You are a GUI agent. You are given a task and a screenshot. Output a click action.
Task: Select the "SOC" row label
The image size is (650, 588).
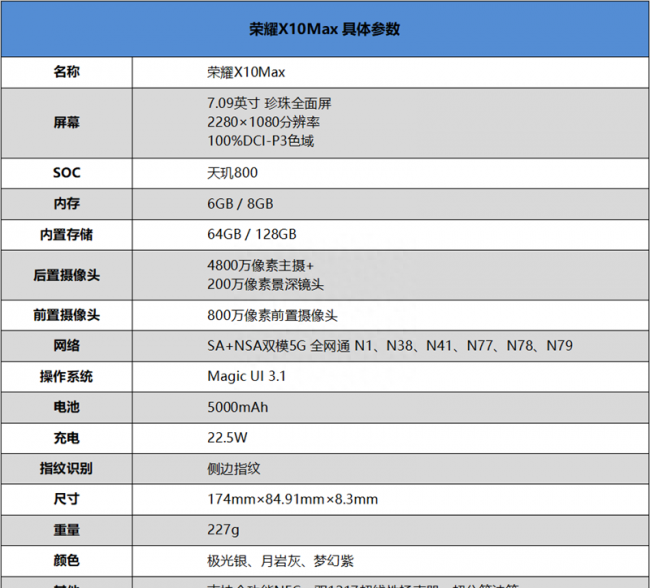point(66,173)
